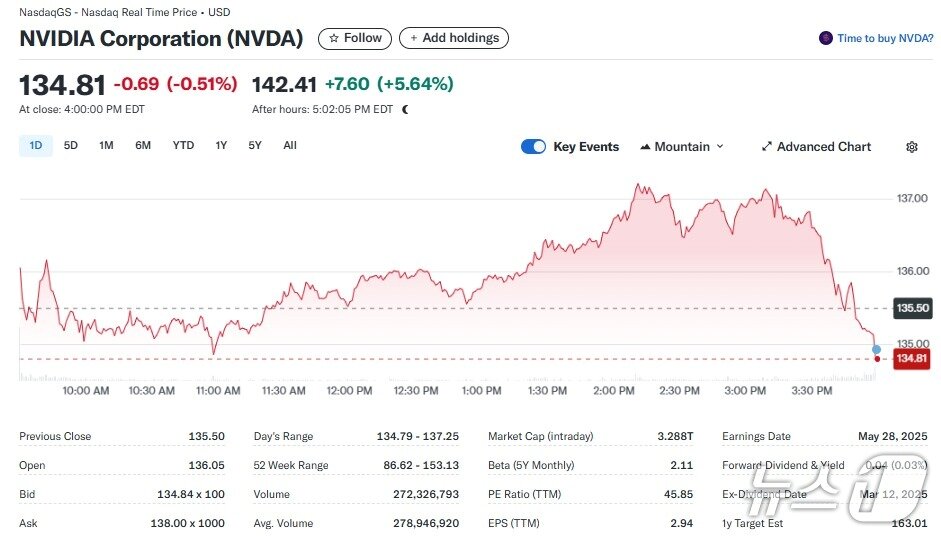Click the star icon in Follow button
The height and width of the screenshot is (536, 941).
(334, 38)
